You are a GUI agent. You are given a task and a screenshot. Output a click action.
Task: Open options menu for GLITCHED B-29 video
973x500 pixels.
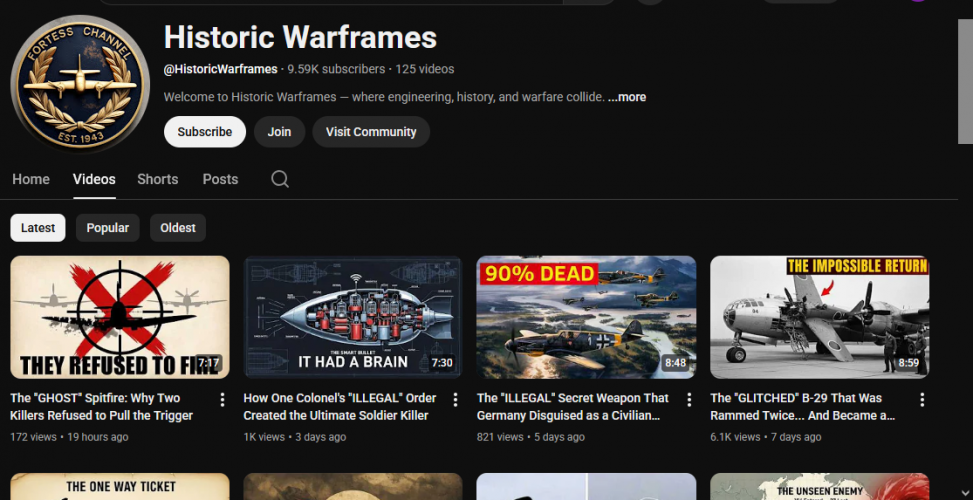coord(922,400)
